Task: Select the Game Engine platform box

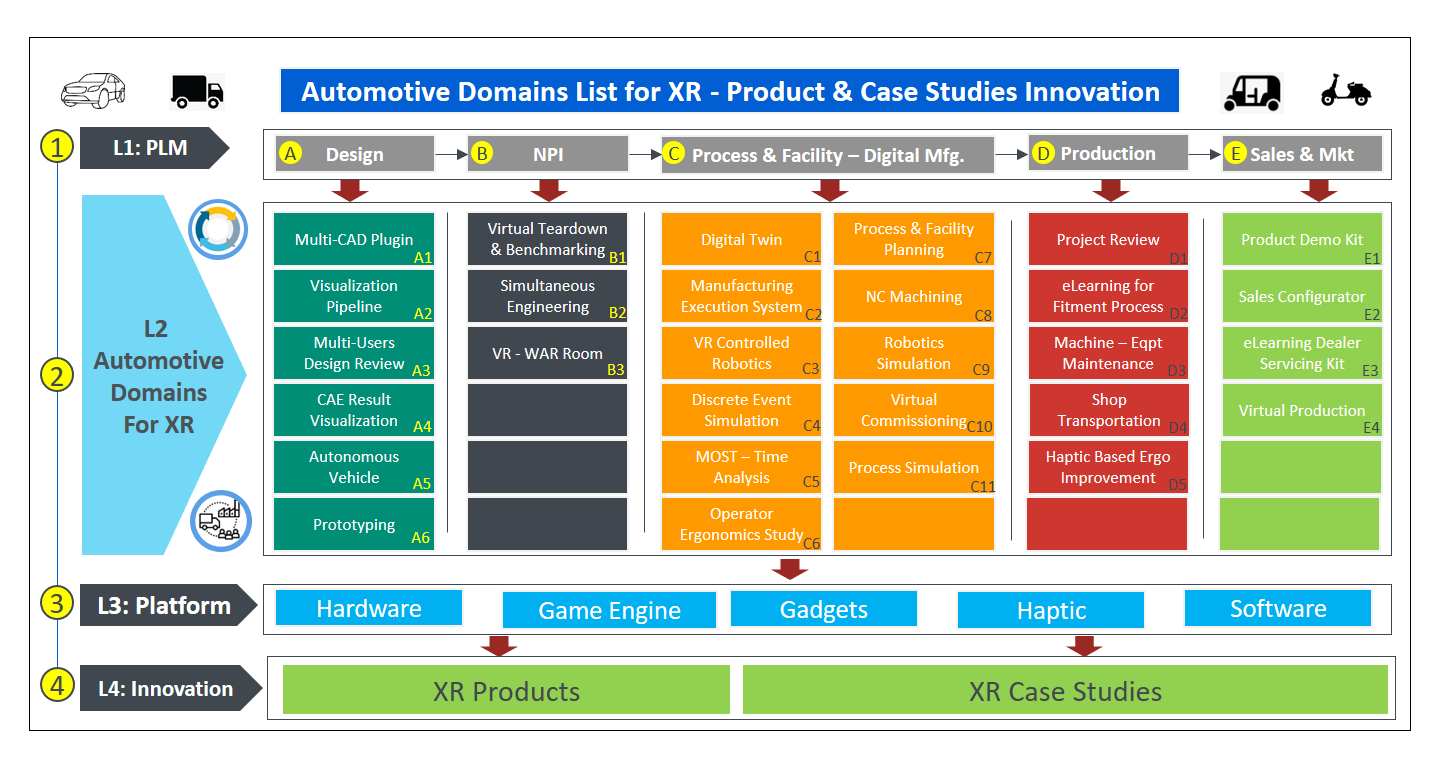Action: pyautogui.click(x=609, y=610)
